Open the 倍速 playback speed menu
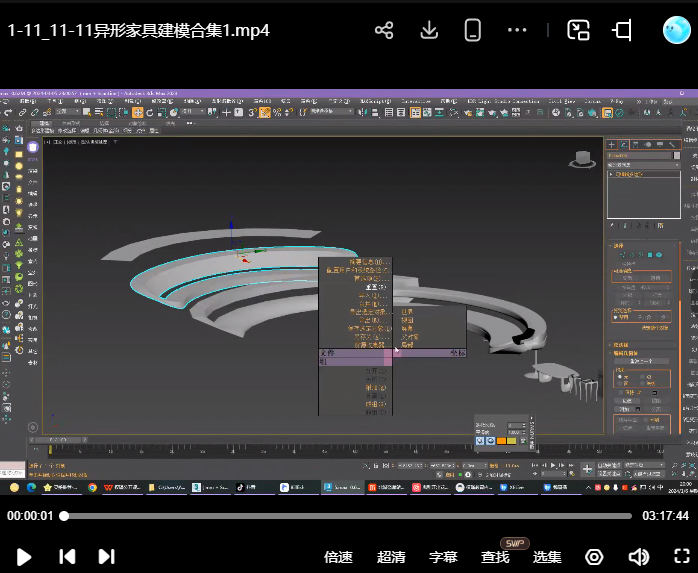This screenshot has height=573, width=698. click(338, 557)
